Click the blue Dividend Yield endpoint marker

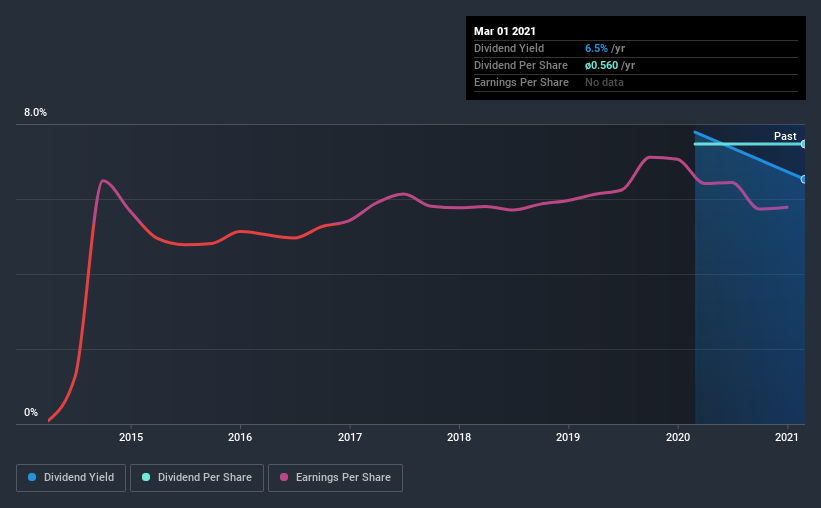[804, 179]
